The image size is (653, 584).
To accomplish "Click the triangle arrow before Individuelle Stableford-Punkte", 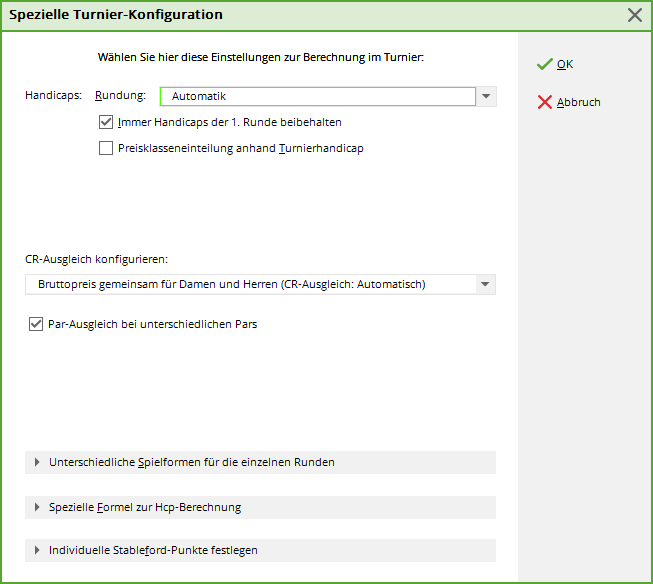I will [x=37, y=550].
